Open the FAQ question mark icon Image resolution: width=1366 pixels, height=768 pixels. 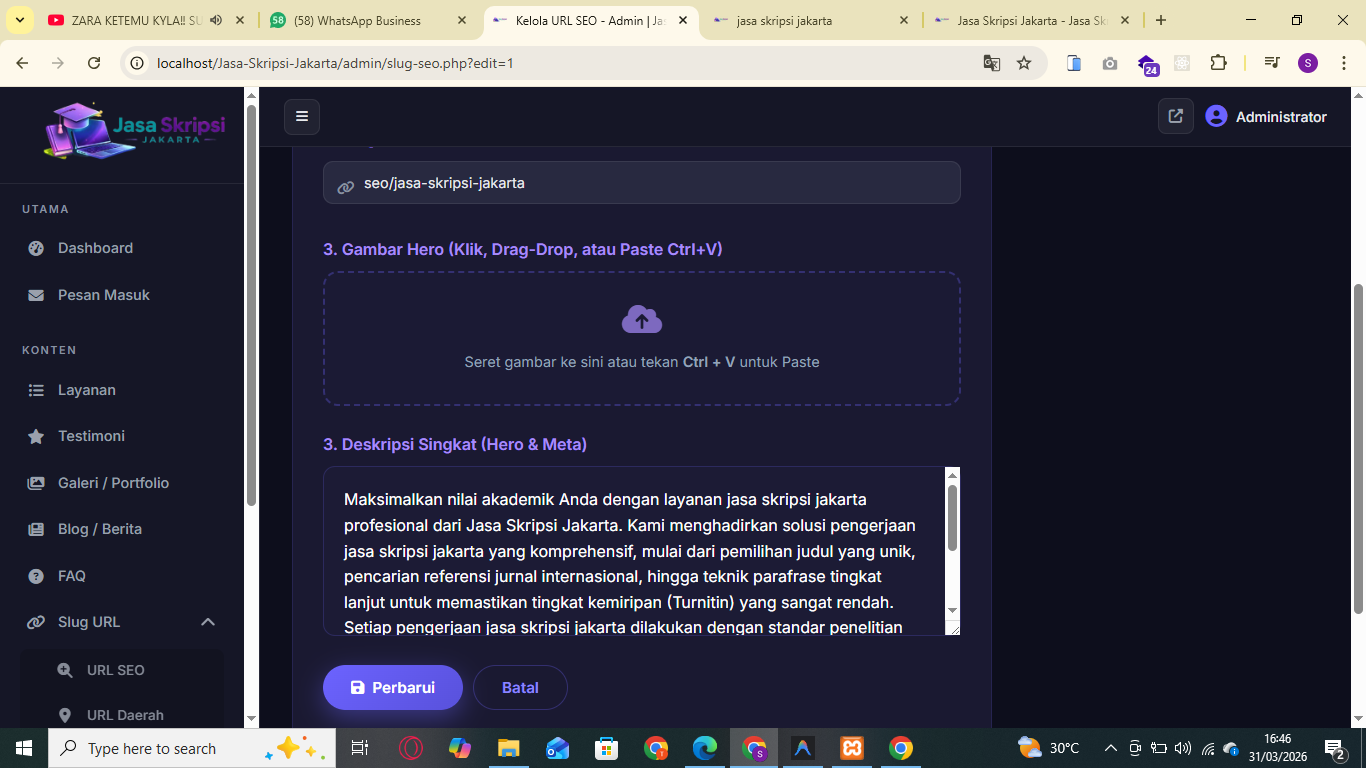point(37,575)
